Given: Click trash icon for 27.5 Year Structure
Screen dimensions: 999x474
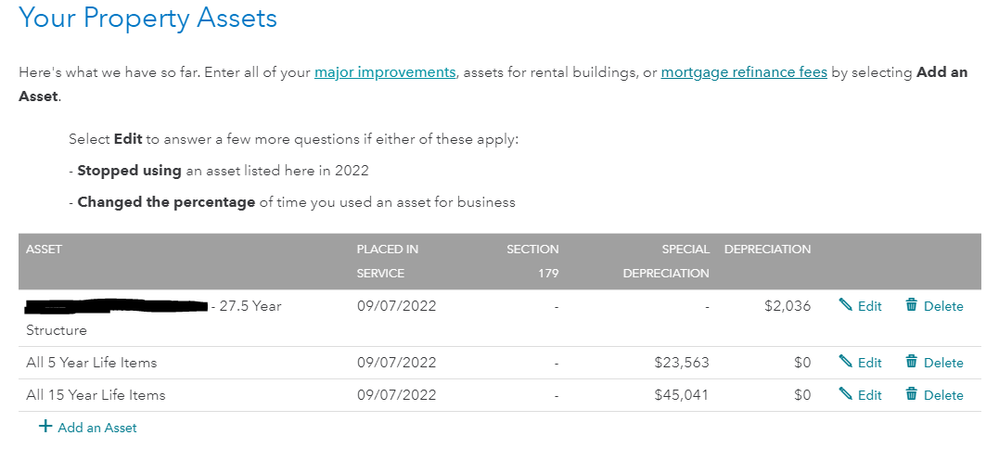Looking at the screenshot, I should coord(912,305).
